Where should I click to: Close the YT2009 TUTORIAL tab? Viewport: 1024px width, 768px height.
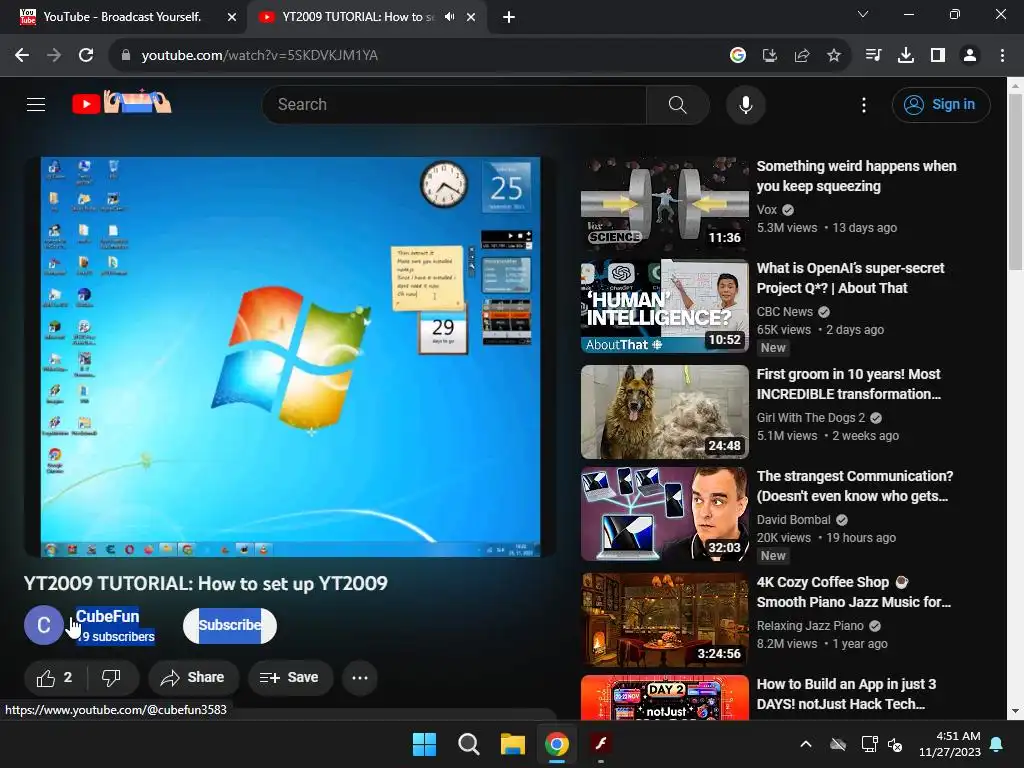point(471,17)
